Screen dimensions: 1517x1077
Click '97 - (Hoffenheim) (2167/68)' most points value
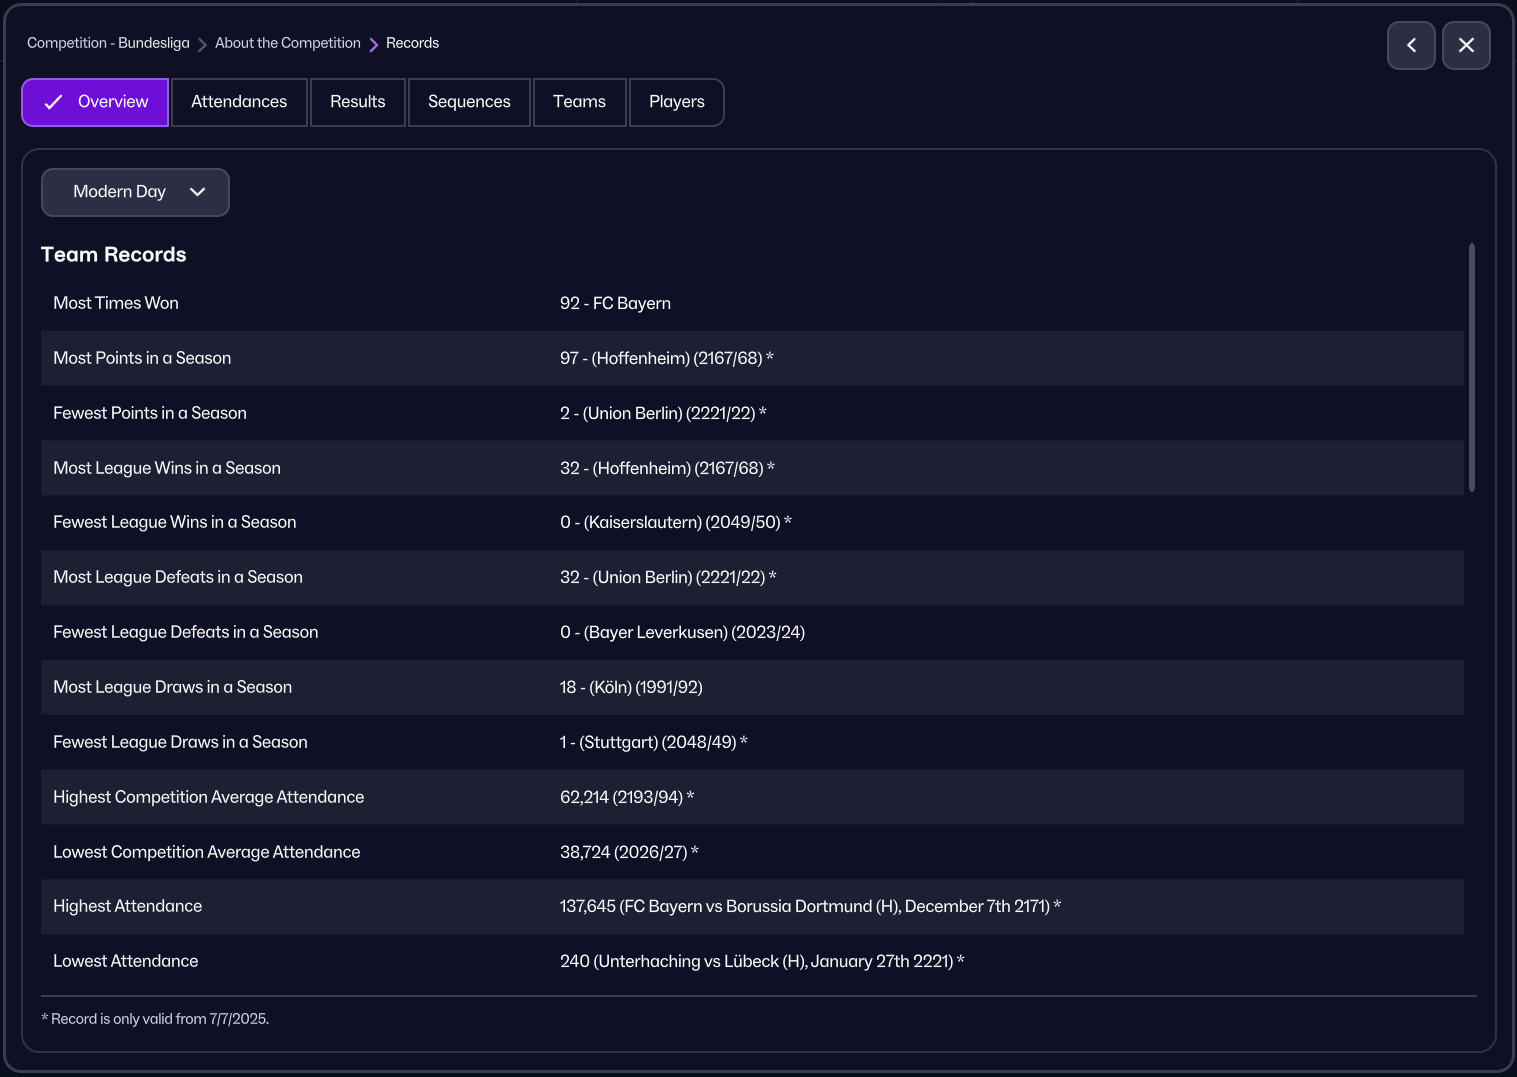click(x=667, y=358)
